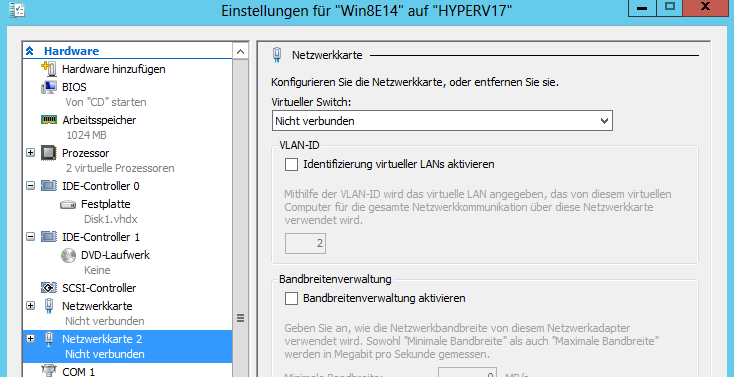The height and width of the screenshot is (377, 734).
Task: Select the first Netzwerkkarte entry
Action: click(x=97, y=306)
